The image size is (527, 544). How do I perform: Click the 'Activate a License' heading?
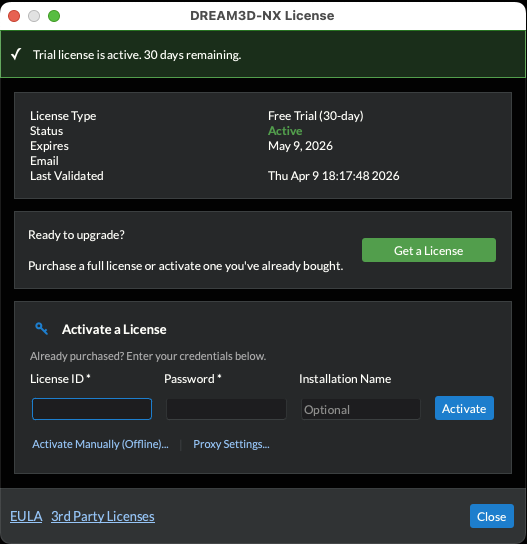coord(114,330)
